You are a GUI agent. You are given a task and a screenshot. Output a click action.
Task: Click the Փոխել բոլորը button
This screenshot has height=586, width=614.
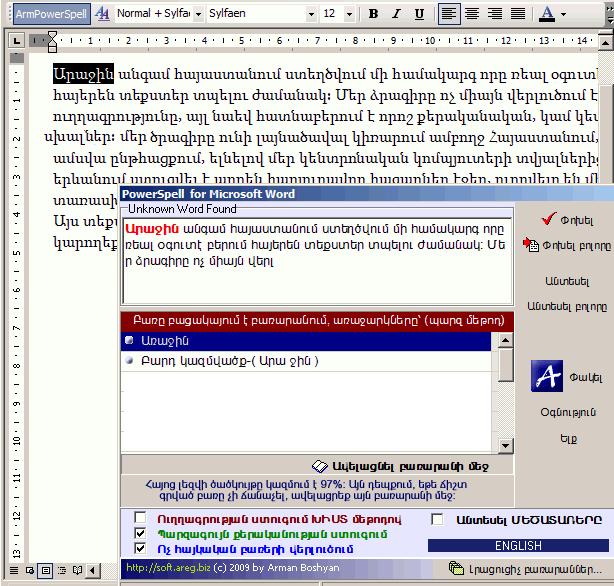pos(576,246)
